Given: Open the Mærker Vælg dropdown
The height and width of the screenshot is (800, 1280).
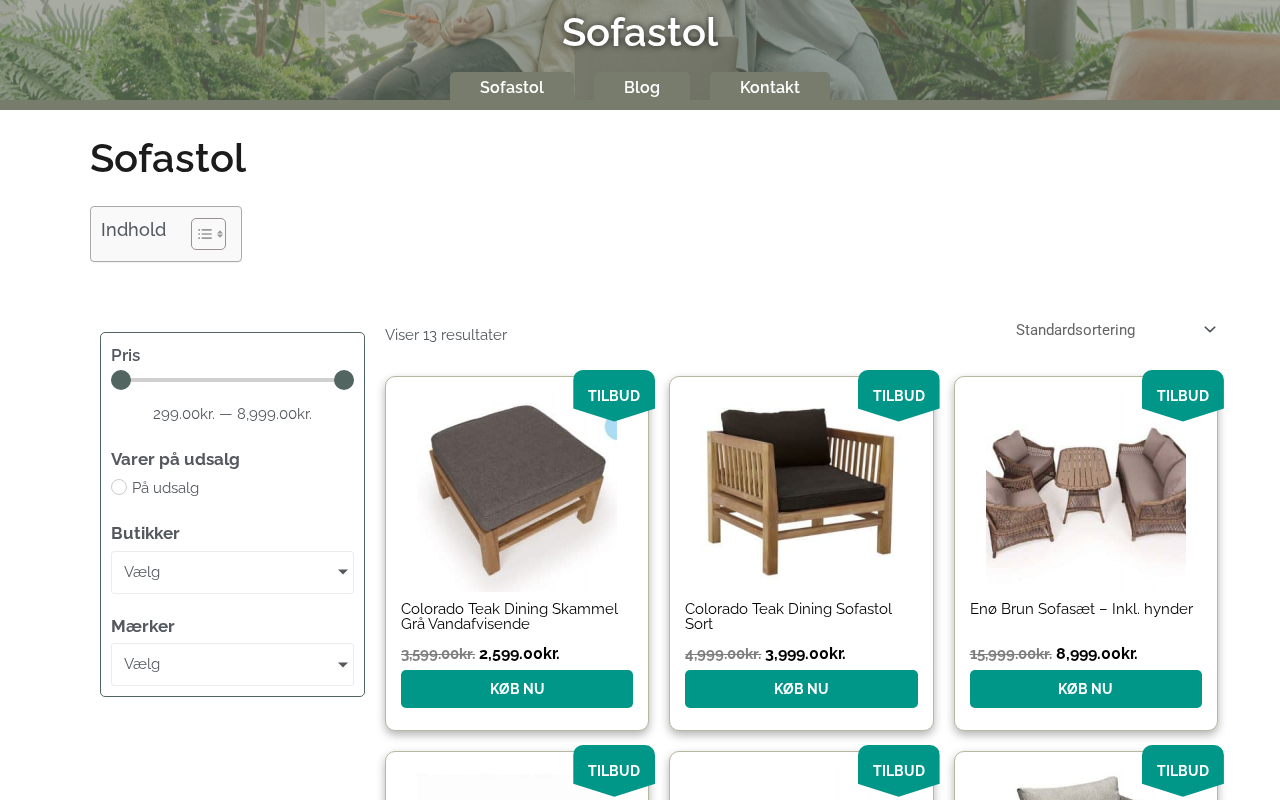Looking at the screenshot, I should coord(232,664).
